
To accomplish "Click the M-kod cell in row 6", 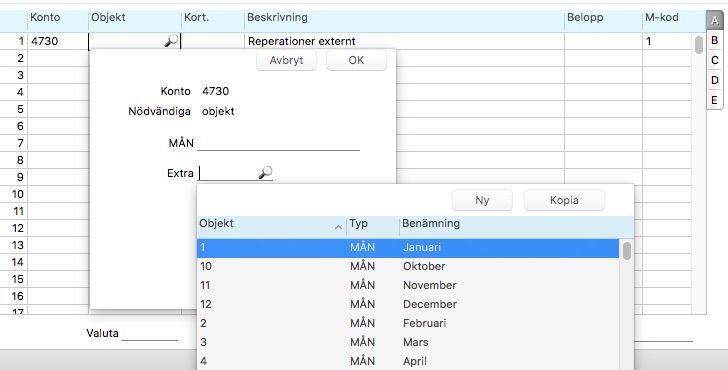I will (667, 126).
